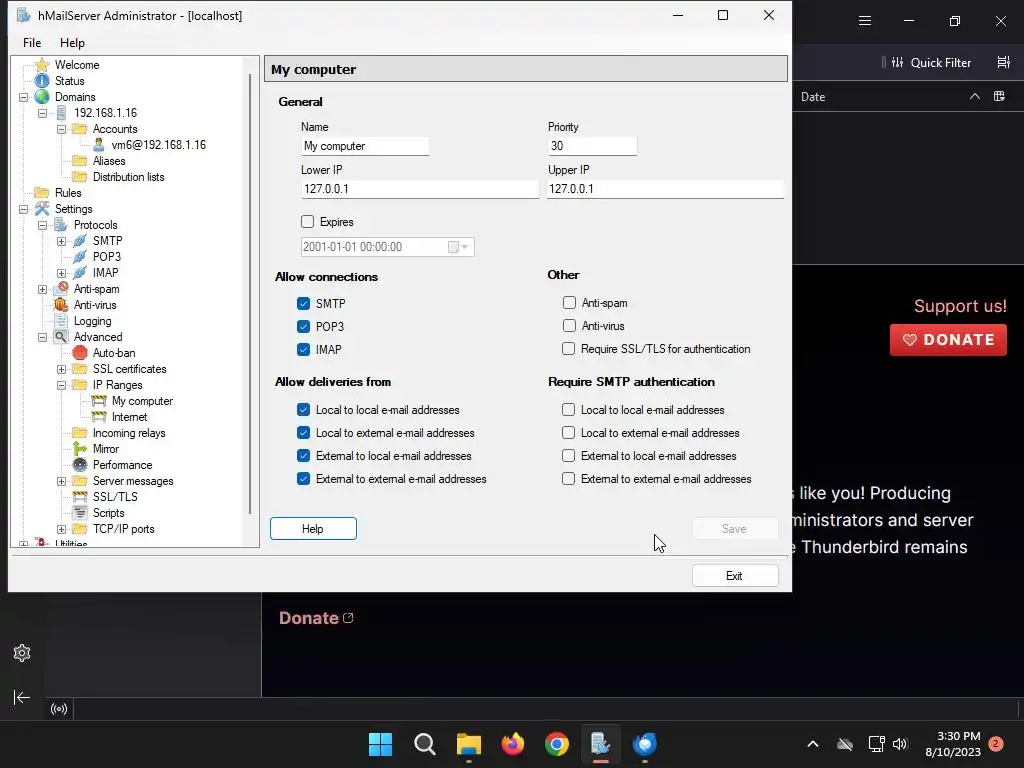Click the 192.168.1.16 domain server icon

[61, 113]
